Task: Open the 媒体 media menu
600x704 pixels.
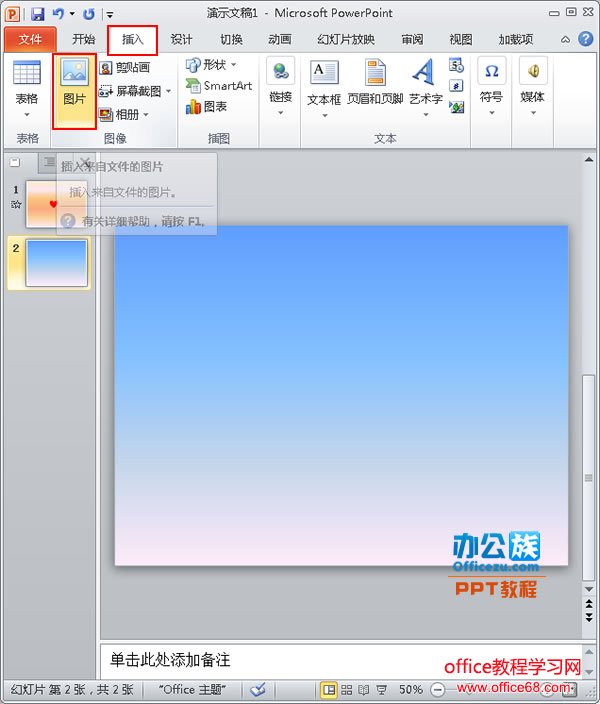Action: 533,86
